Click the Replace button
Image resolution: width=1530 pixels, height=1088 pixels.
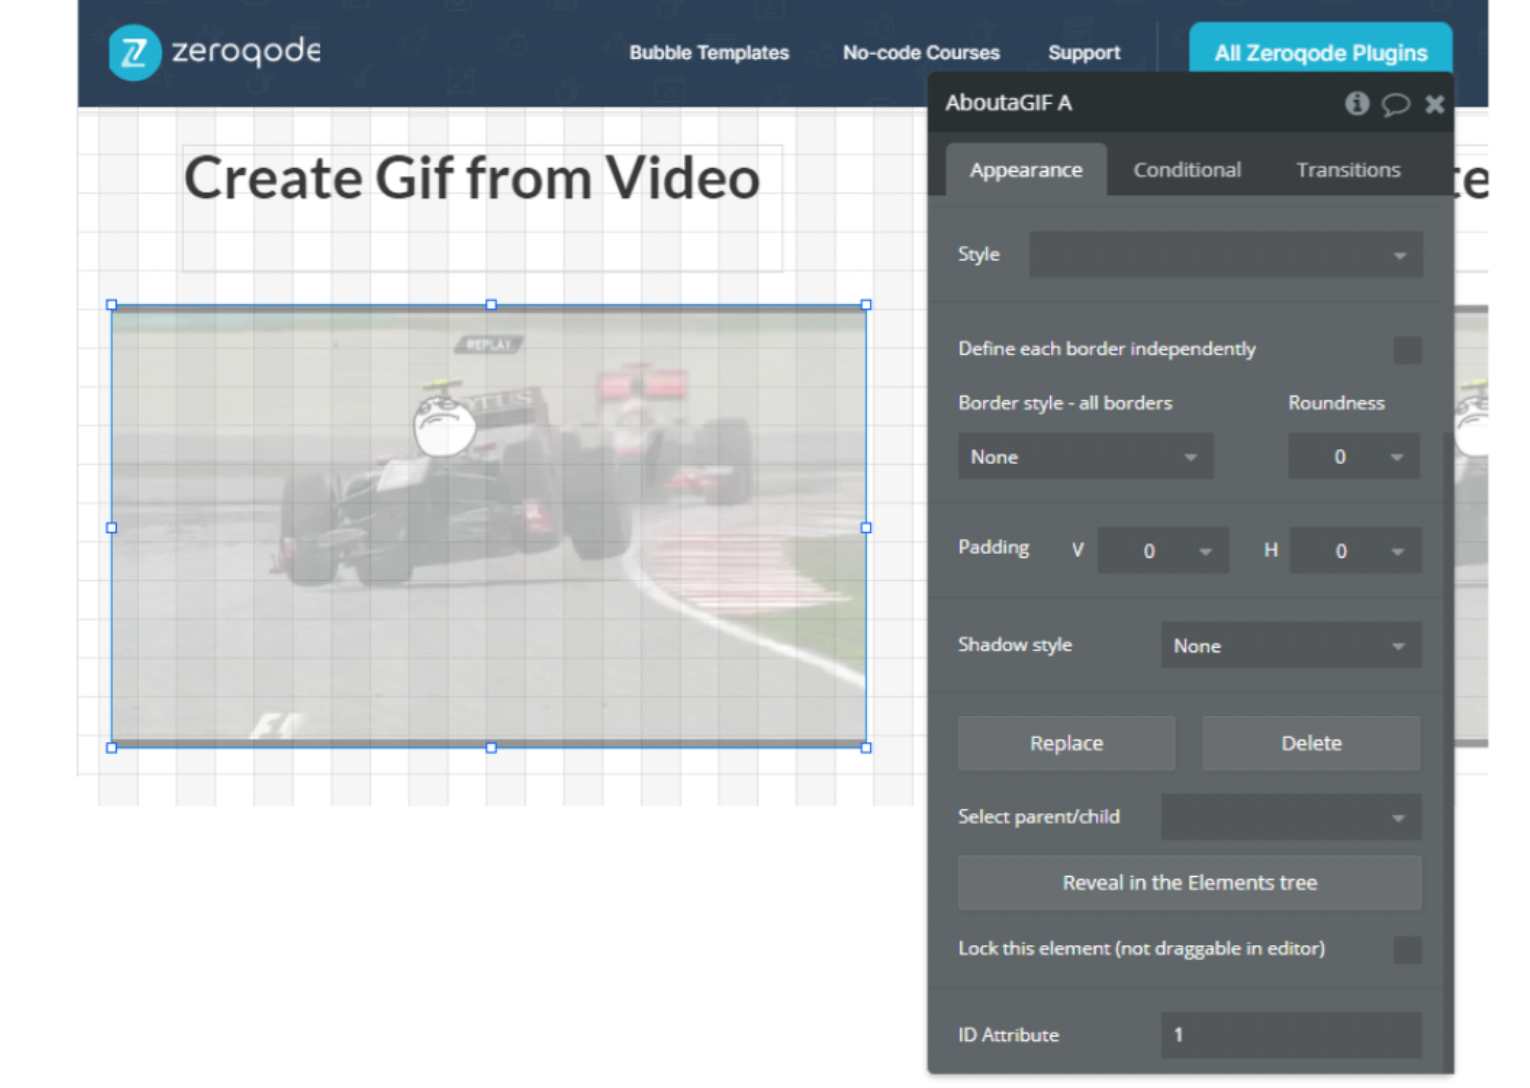tap(1066, 743)
